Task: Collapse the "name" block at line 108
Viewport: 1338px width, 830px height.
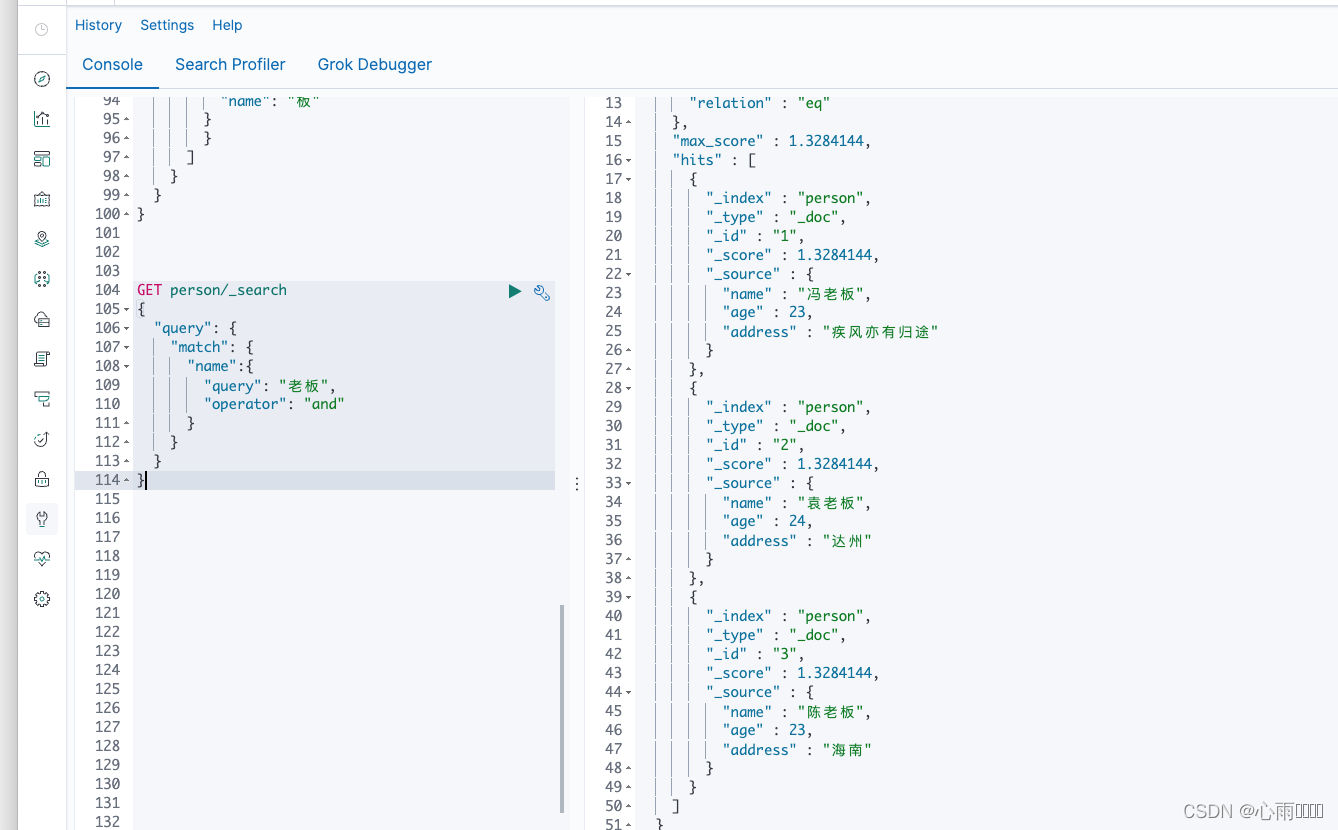Action: [127, 367]
